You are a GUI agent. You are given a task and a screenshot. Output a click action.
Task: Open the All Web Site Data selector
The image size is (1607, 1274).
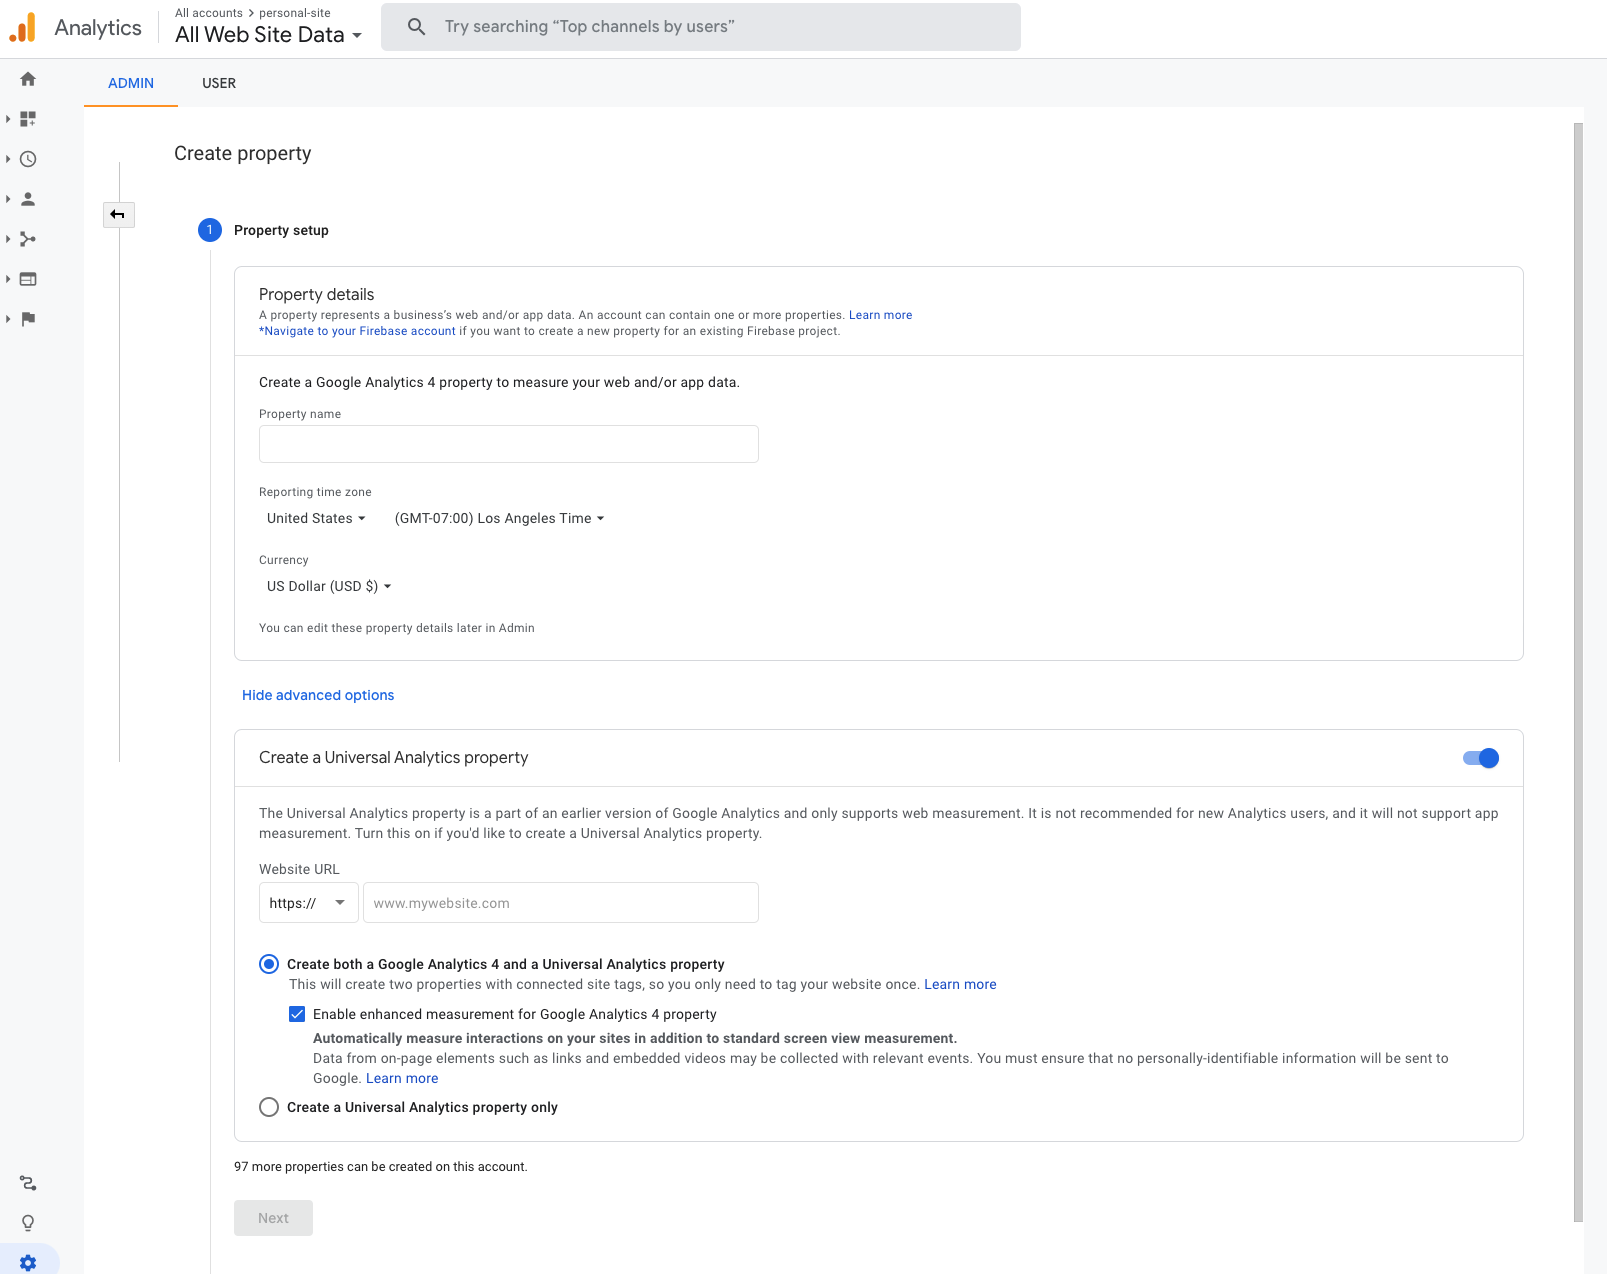(x=268, y=35)
